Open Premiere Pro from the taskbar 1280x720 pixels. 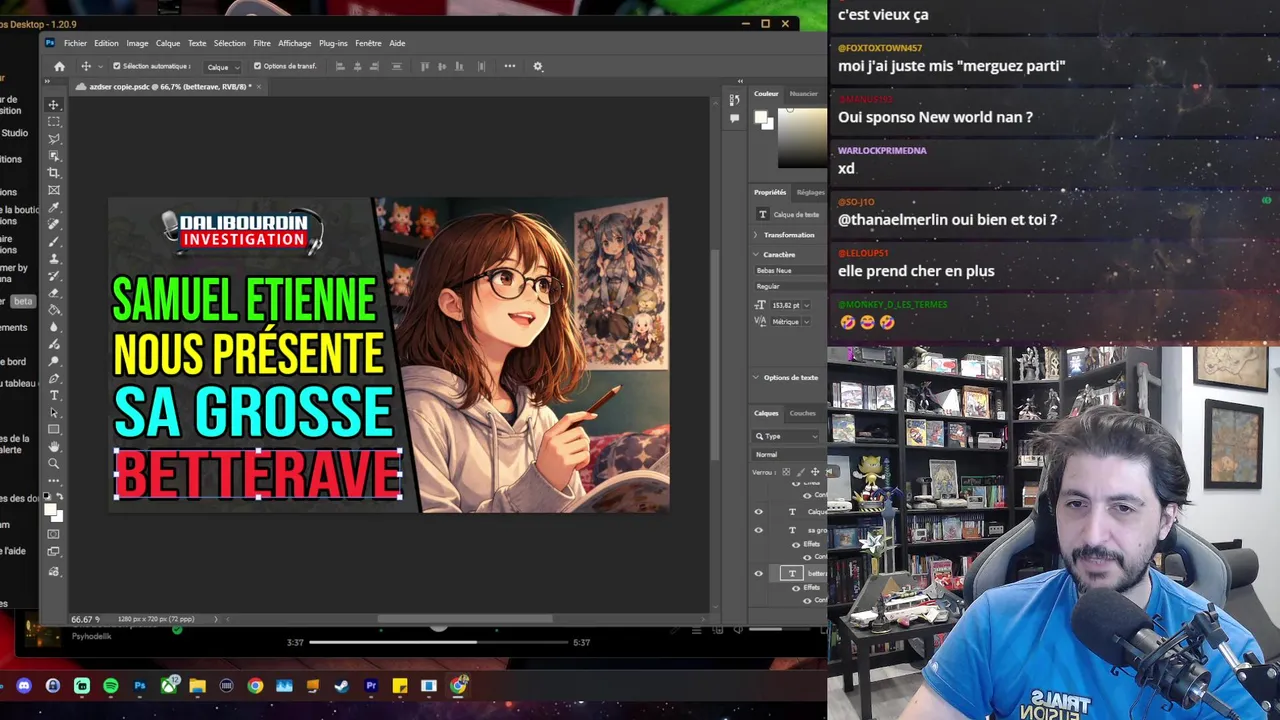coord(371,686)
